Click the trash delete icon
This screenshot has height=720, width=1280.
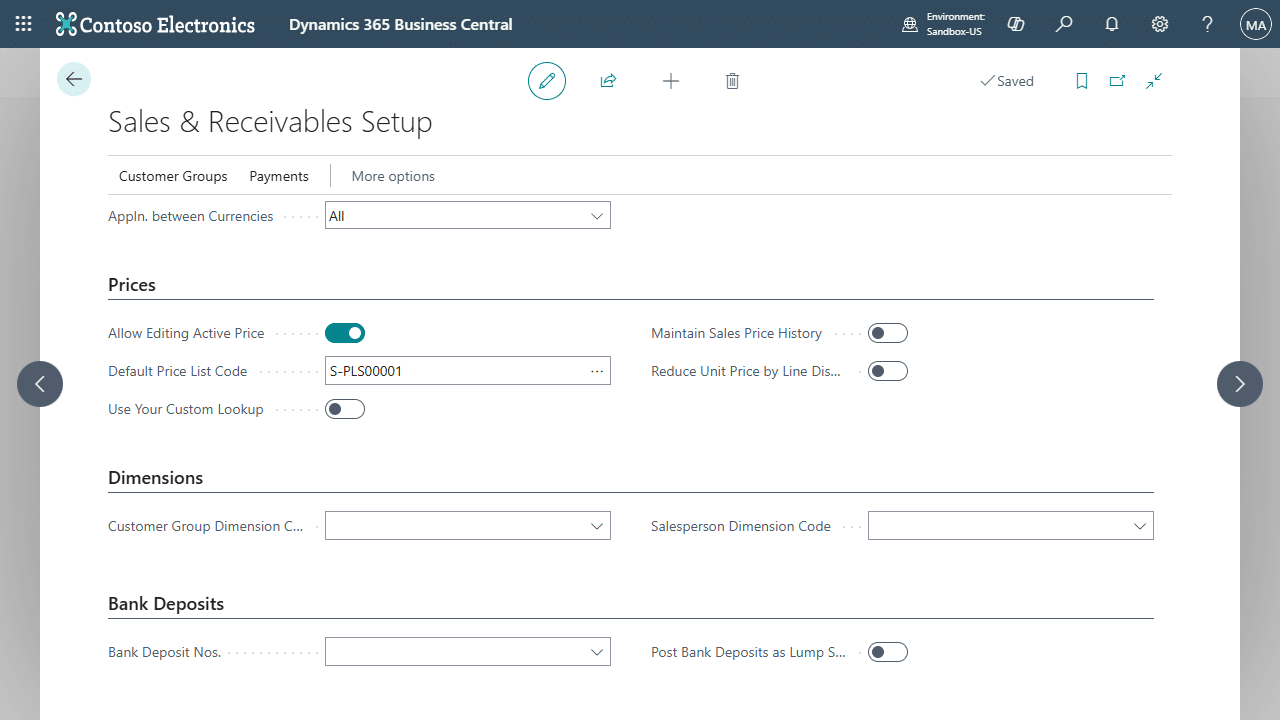pyautogui.click(x=732, y=81)
